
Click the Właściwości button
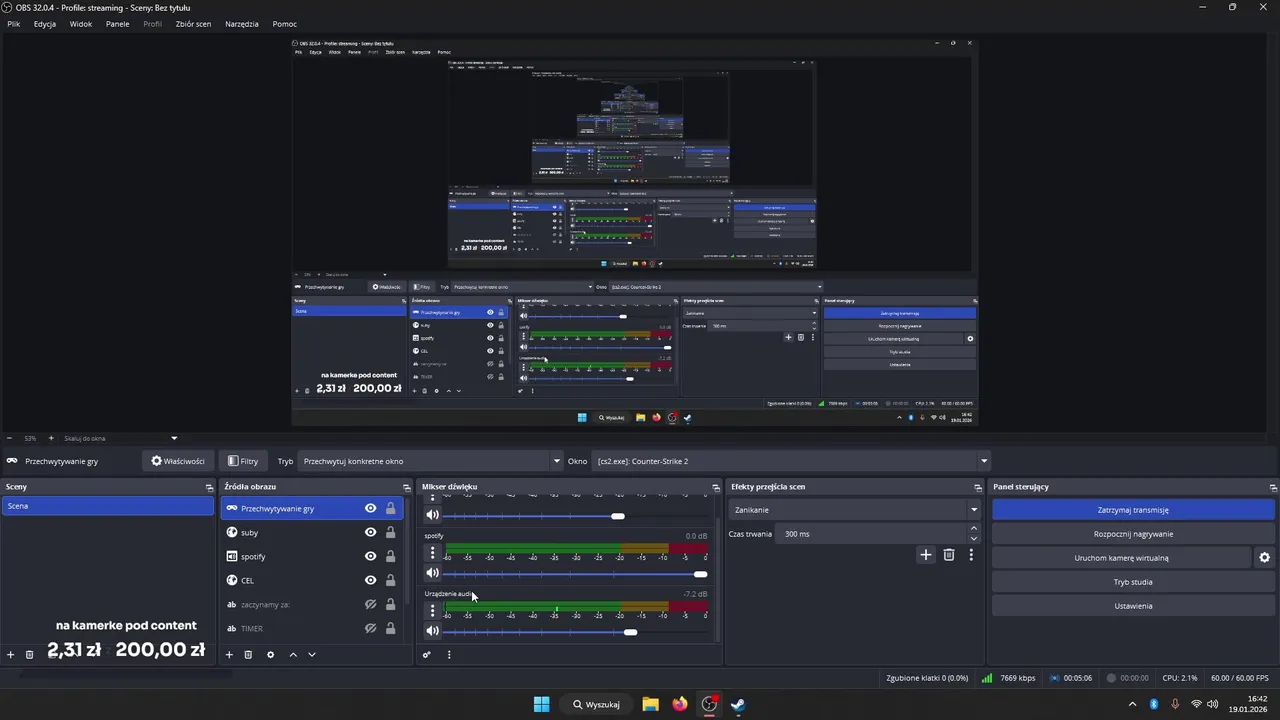click(x=177, y=461)
